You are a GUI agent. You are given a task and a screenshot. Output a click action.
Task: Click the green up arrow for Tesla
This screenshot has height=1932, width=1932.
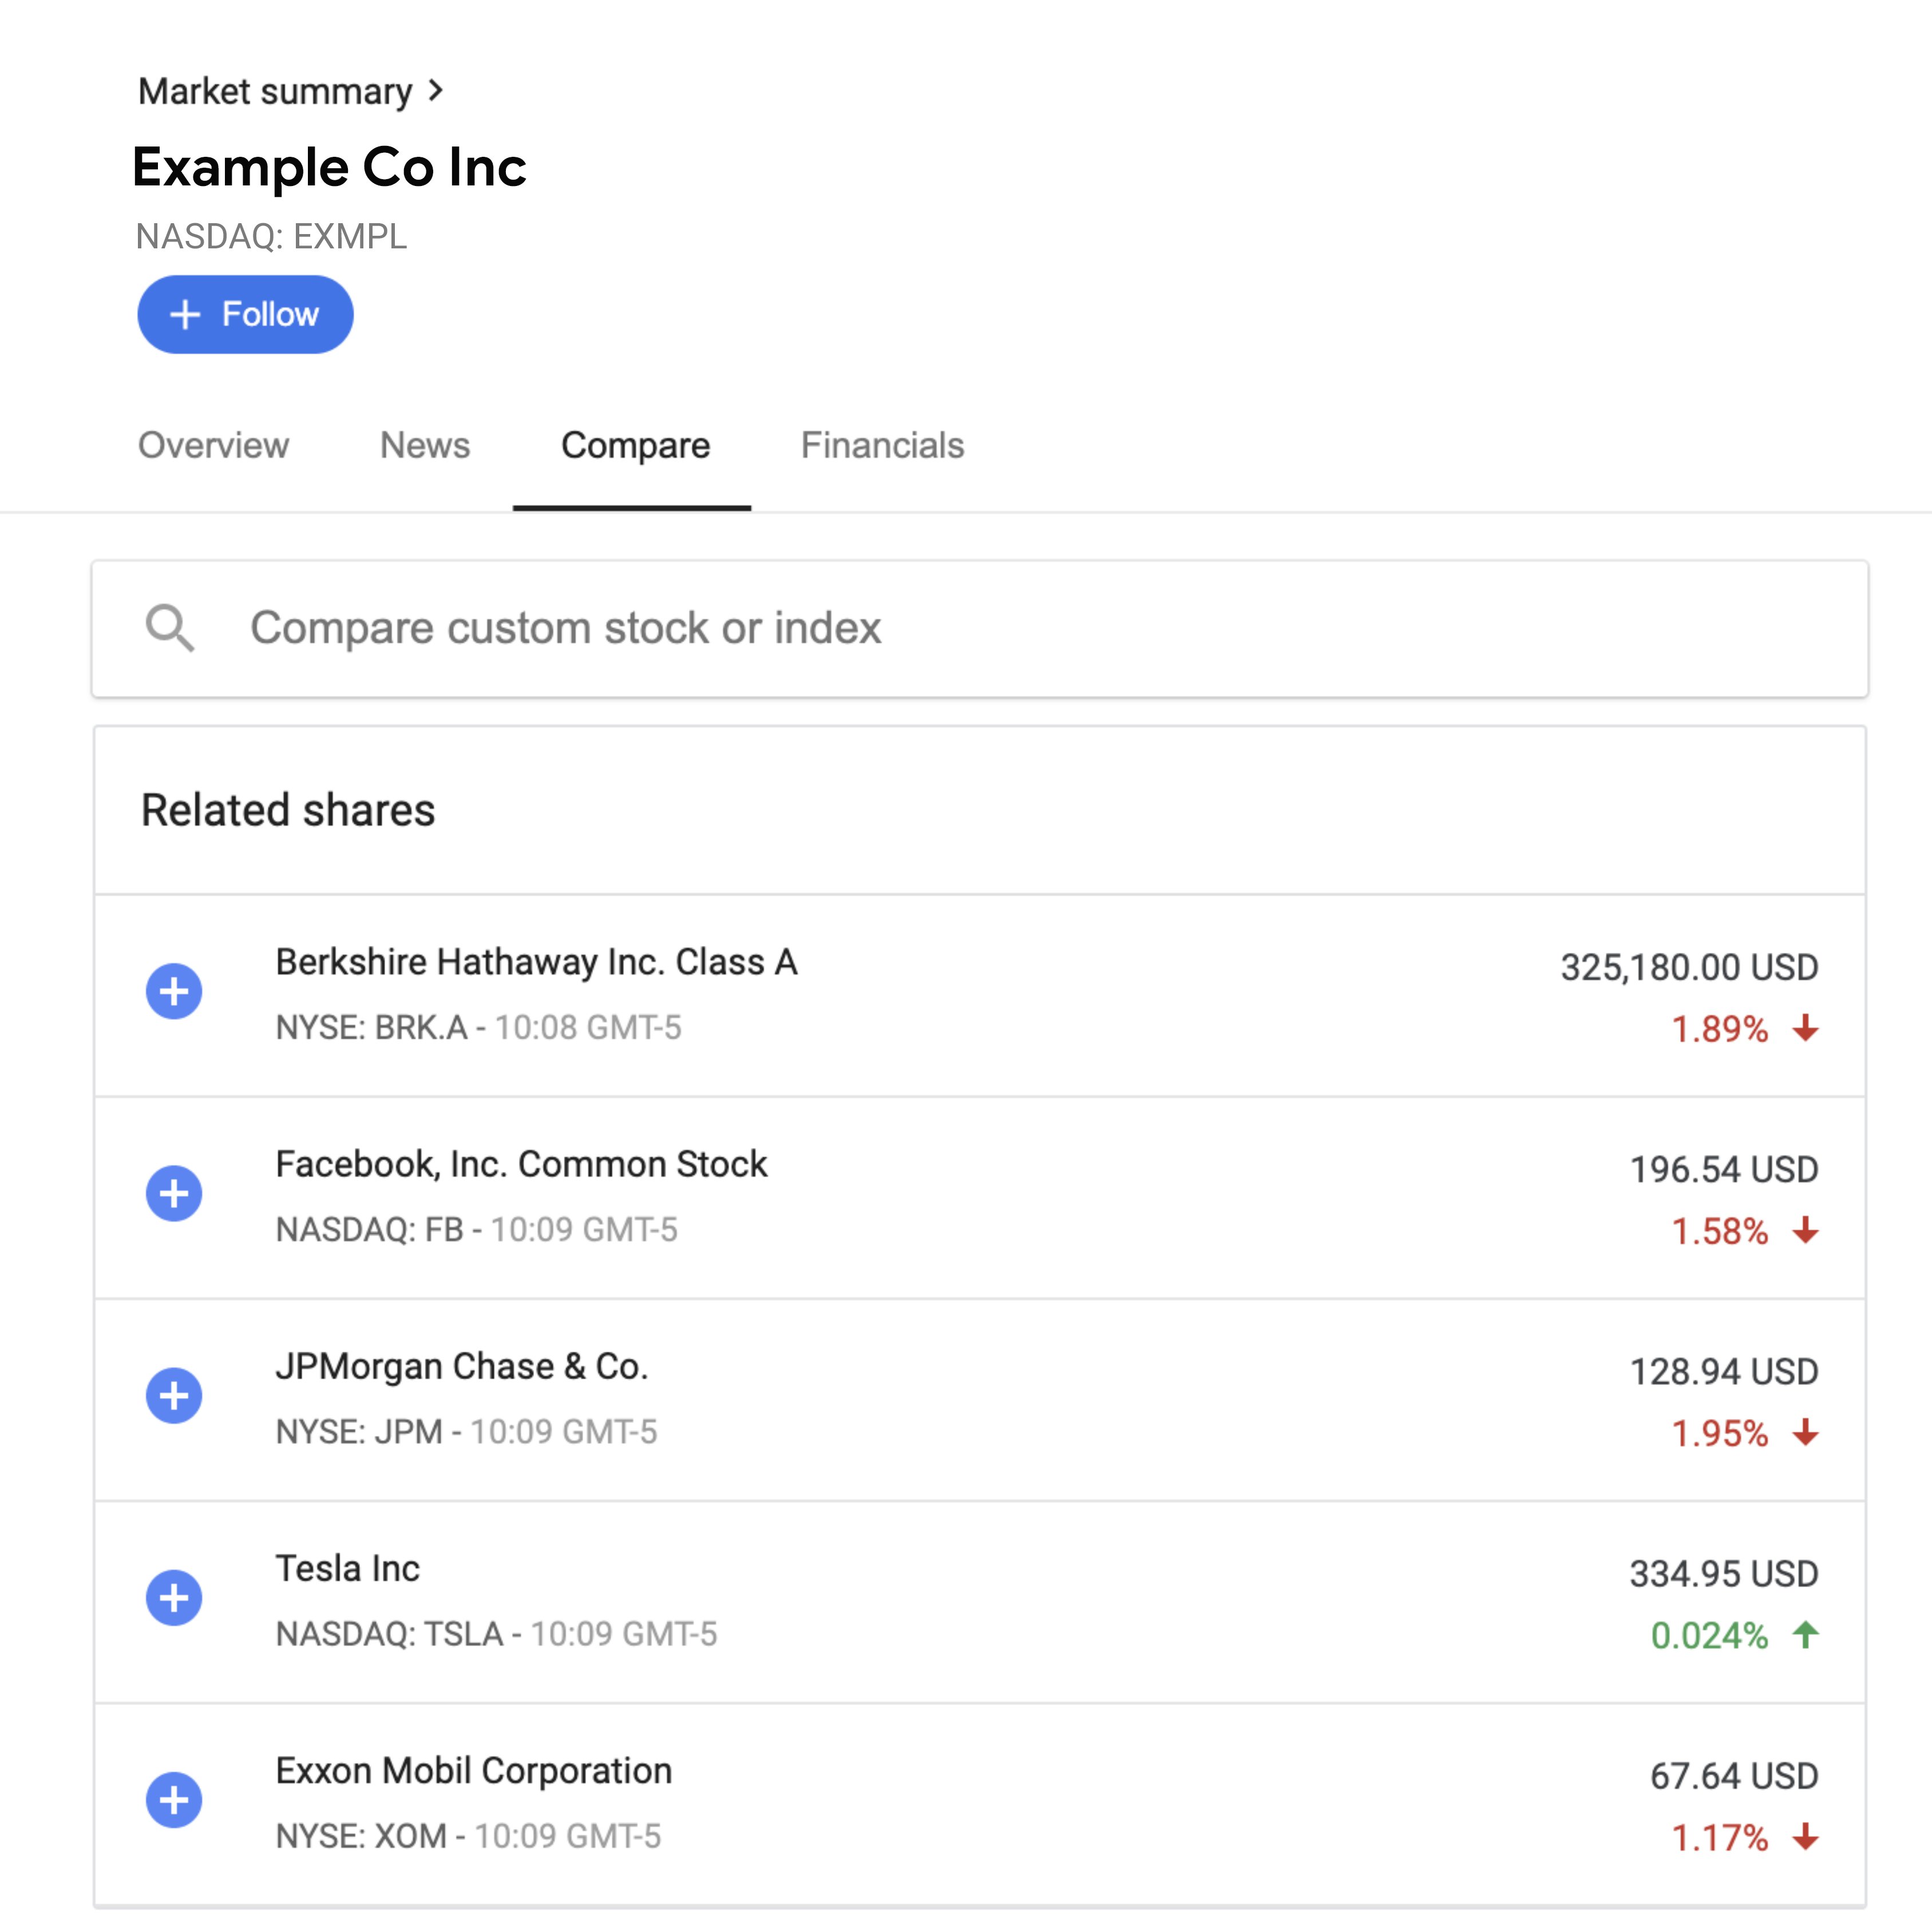click(1805, 1634)
